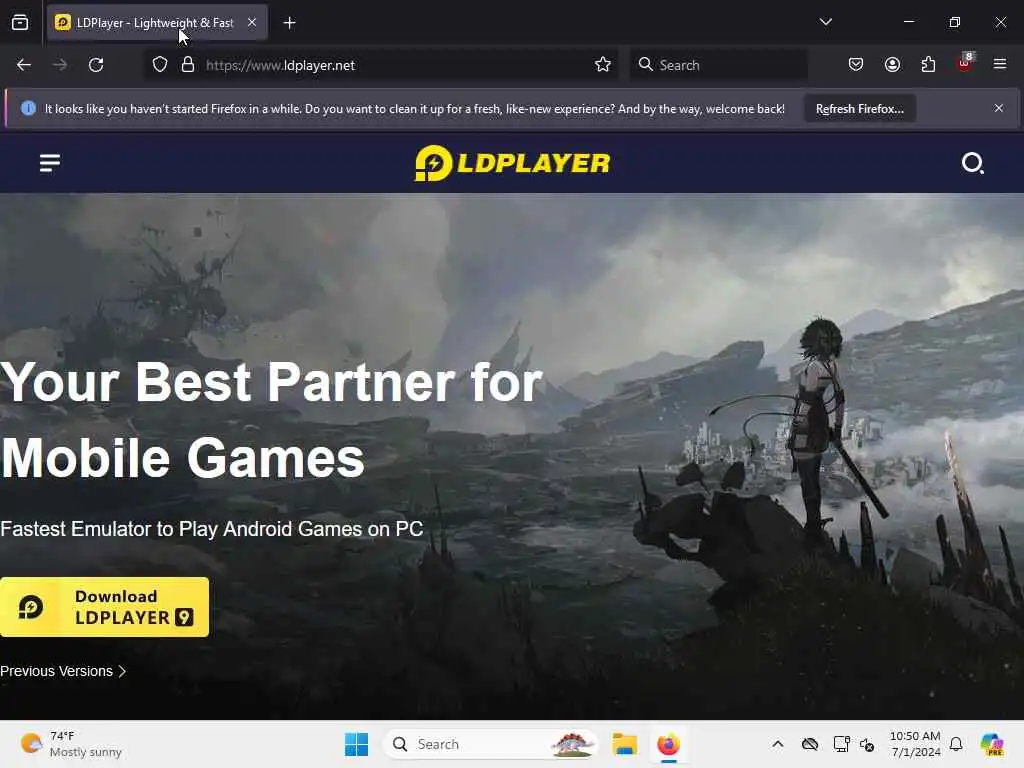Click the Download LDPlayer 9 button
Screen dimensions: 1024x768
[104, 607]
